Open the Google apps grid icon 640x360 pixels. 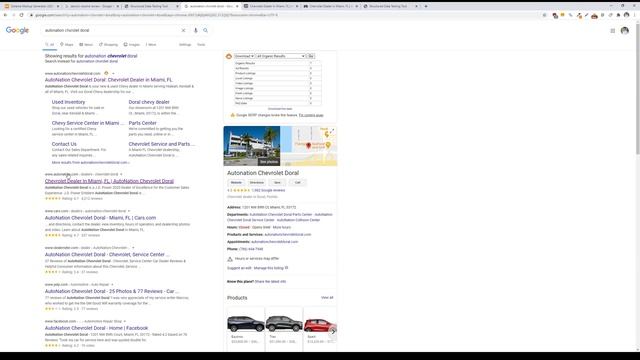[x=613, y=31]
